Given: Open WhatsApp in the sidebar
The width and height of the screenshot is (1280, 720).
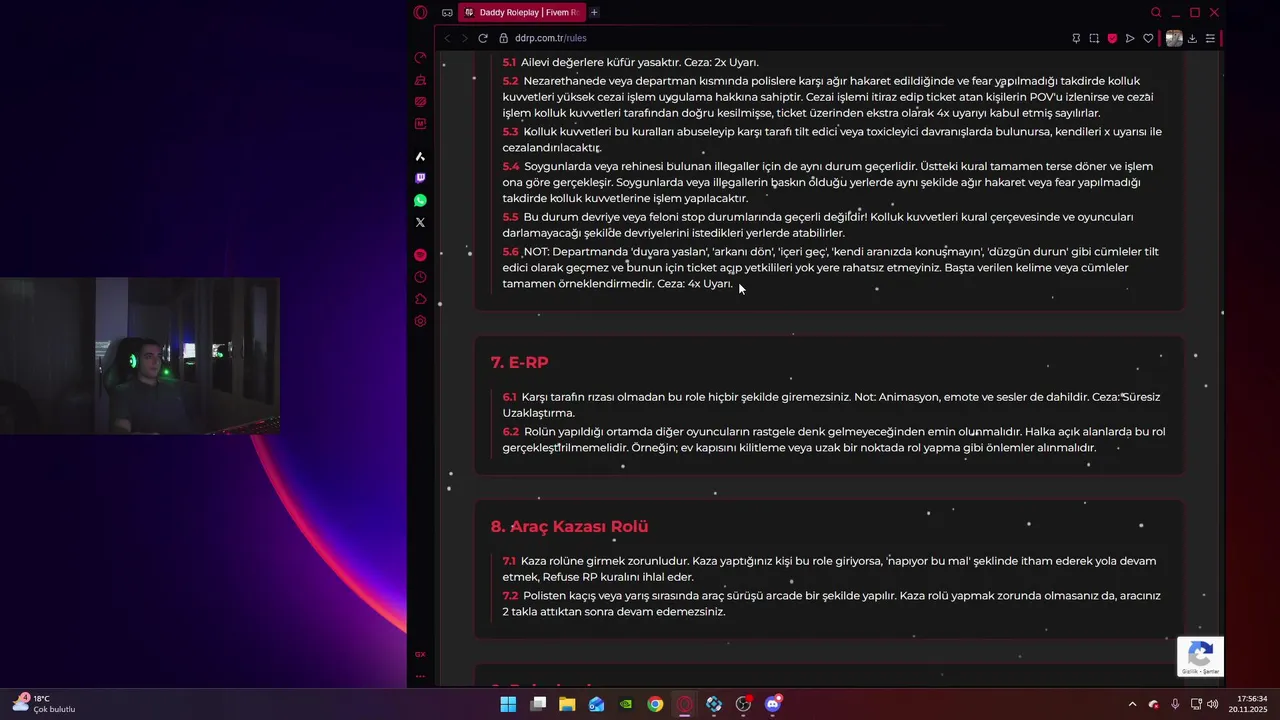Looking at the screenshot, I should (x=420, y=200).
